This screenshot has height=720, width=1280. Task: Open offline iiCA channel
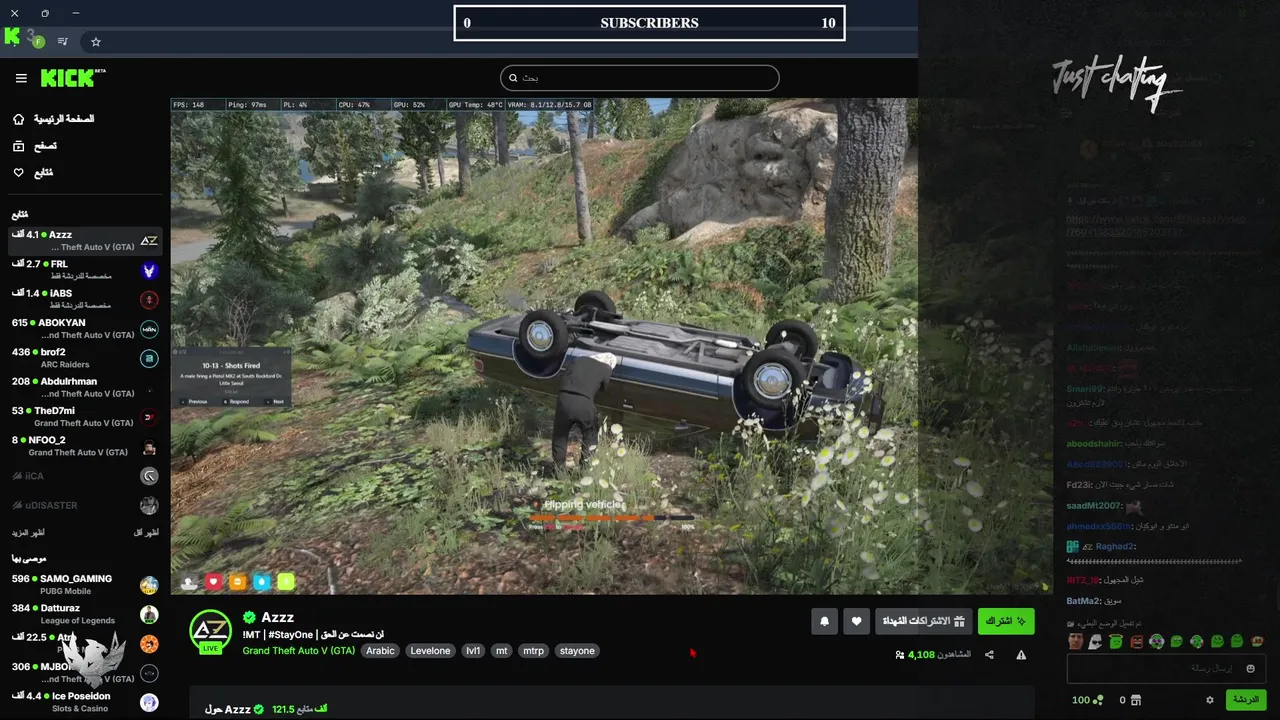[x=84, y=476]
